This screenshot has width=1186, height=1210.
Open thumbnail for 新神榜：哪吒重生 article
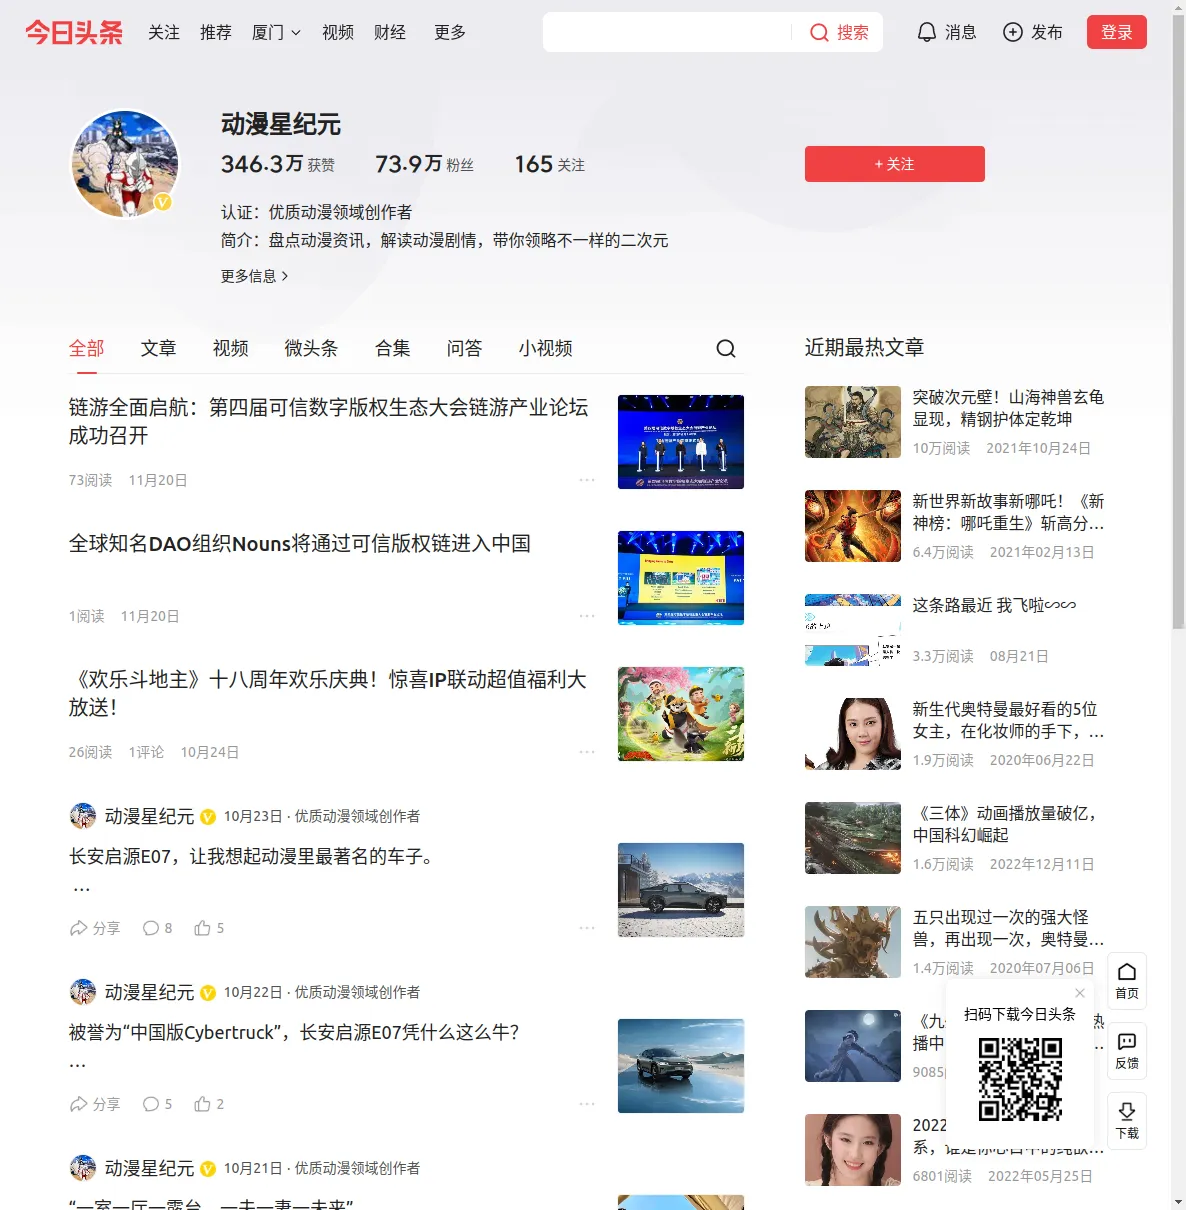click(853, 526)
